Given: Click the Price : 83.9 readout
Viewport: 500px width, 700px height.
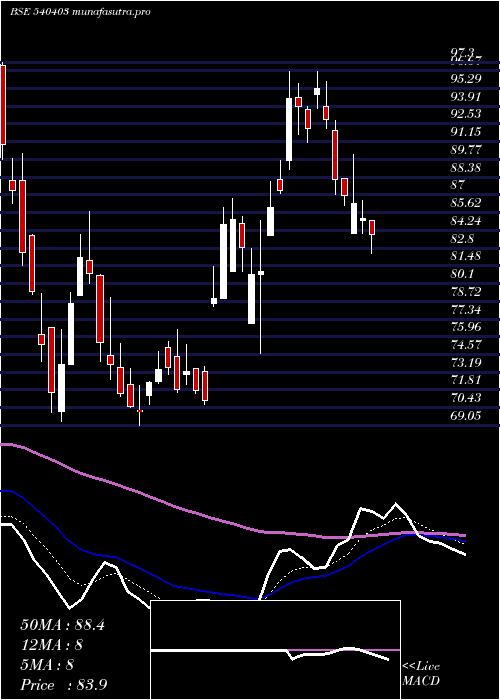Looking at the screenshot, I should click(x=63, y=685).
